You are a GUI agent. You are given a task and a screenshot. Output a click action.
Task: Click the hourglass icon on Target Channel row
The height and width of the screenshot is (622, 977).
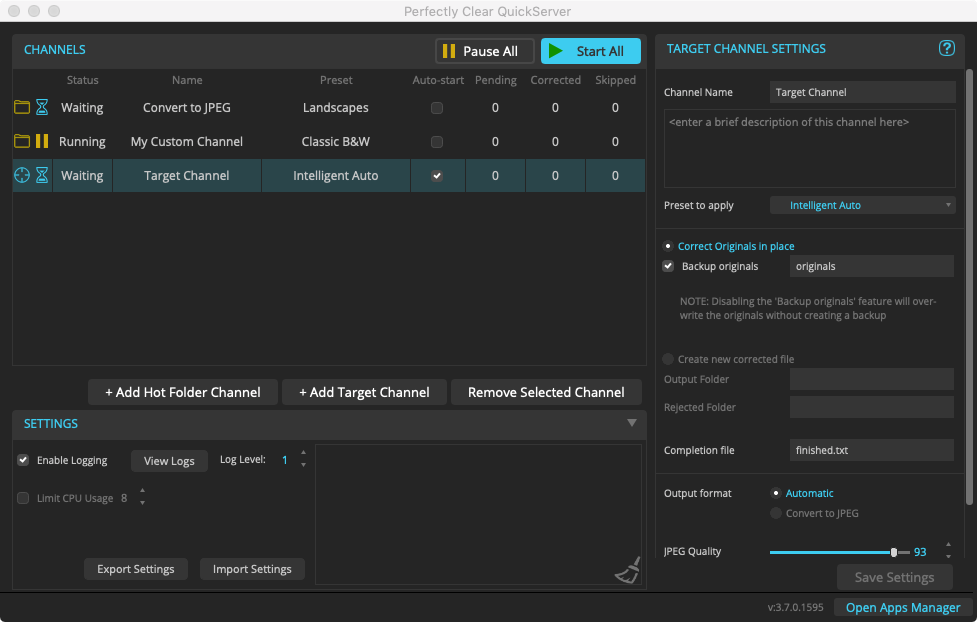[42, 175]
